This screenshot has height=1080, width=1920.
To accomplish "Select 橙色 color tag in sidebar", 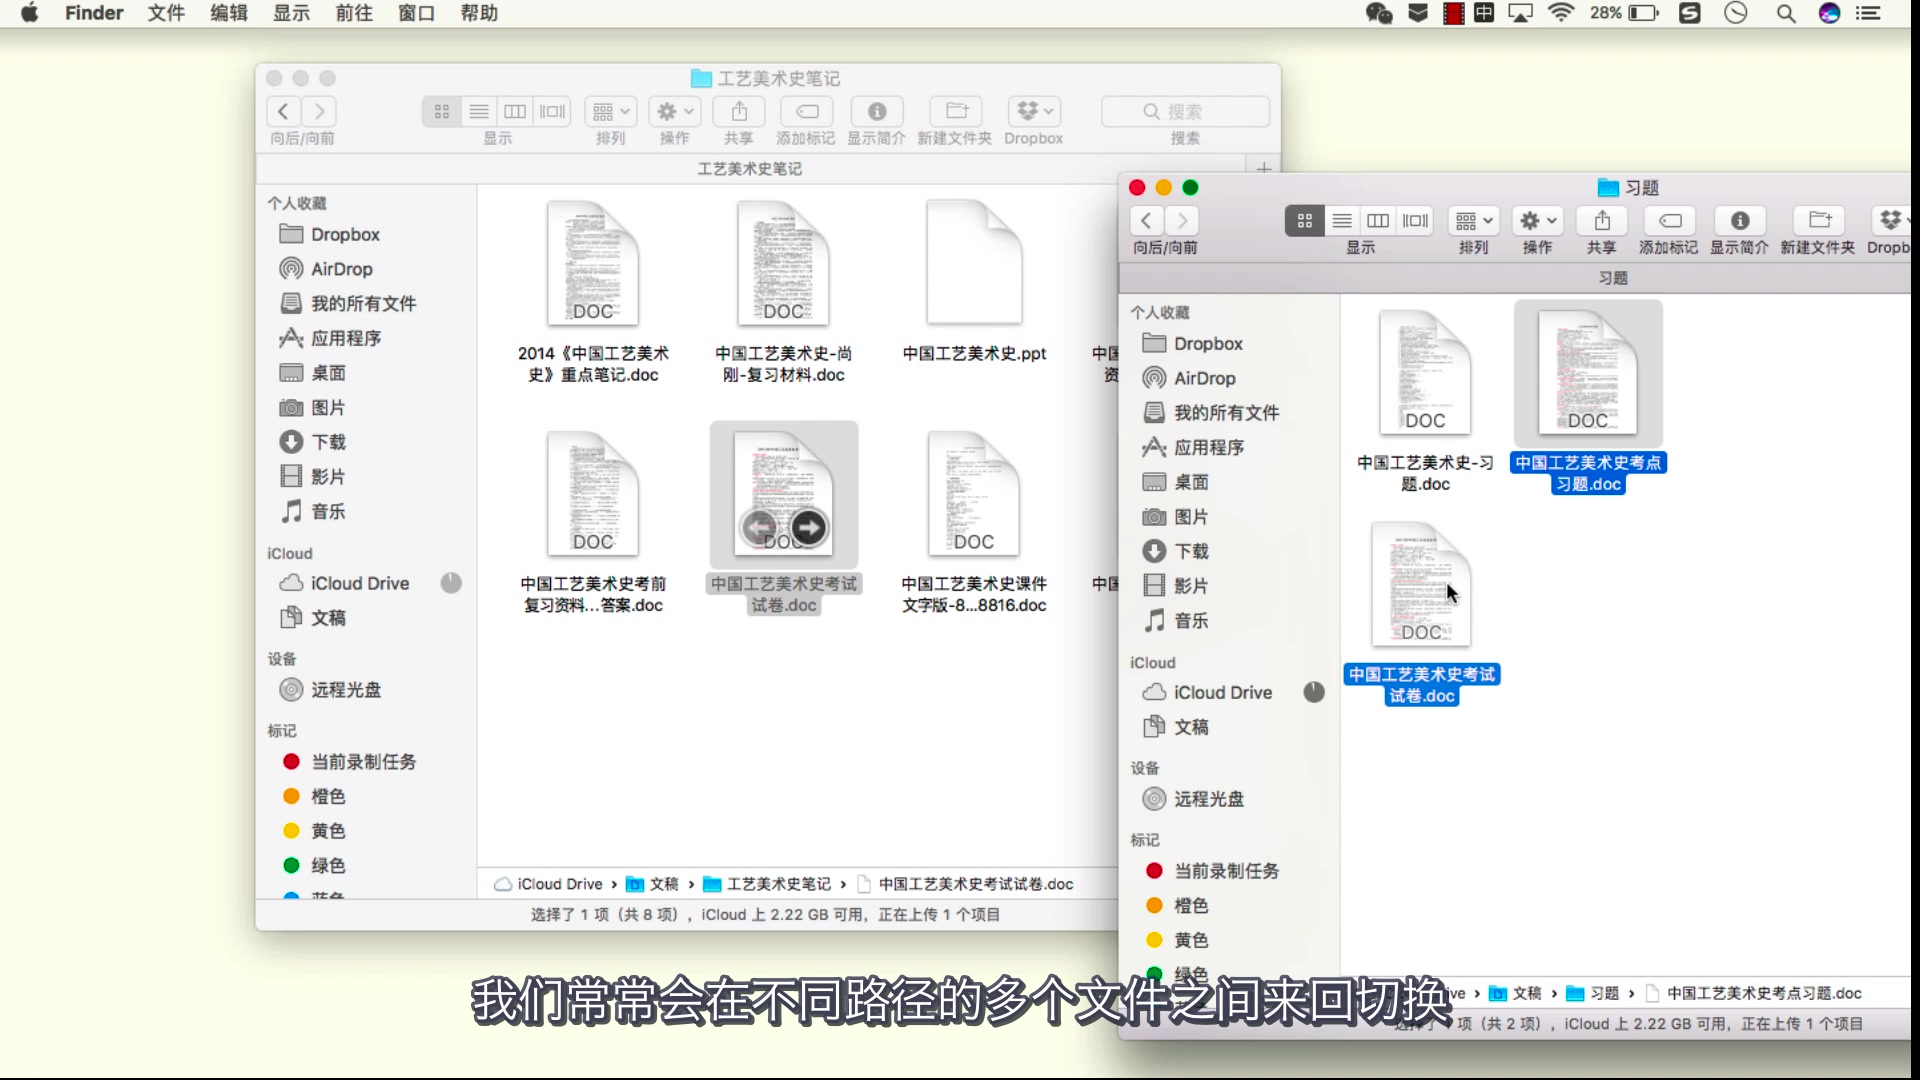I will tap(1192, 905).
